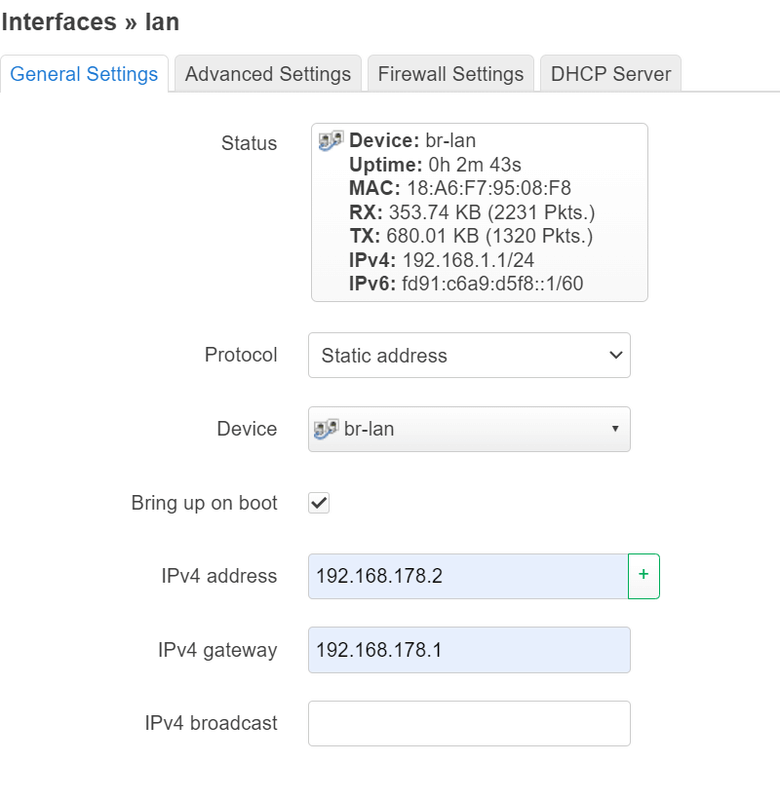Click the empty IPv4 broadcast field

click(x=469, y=723)
